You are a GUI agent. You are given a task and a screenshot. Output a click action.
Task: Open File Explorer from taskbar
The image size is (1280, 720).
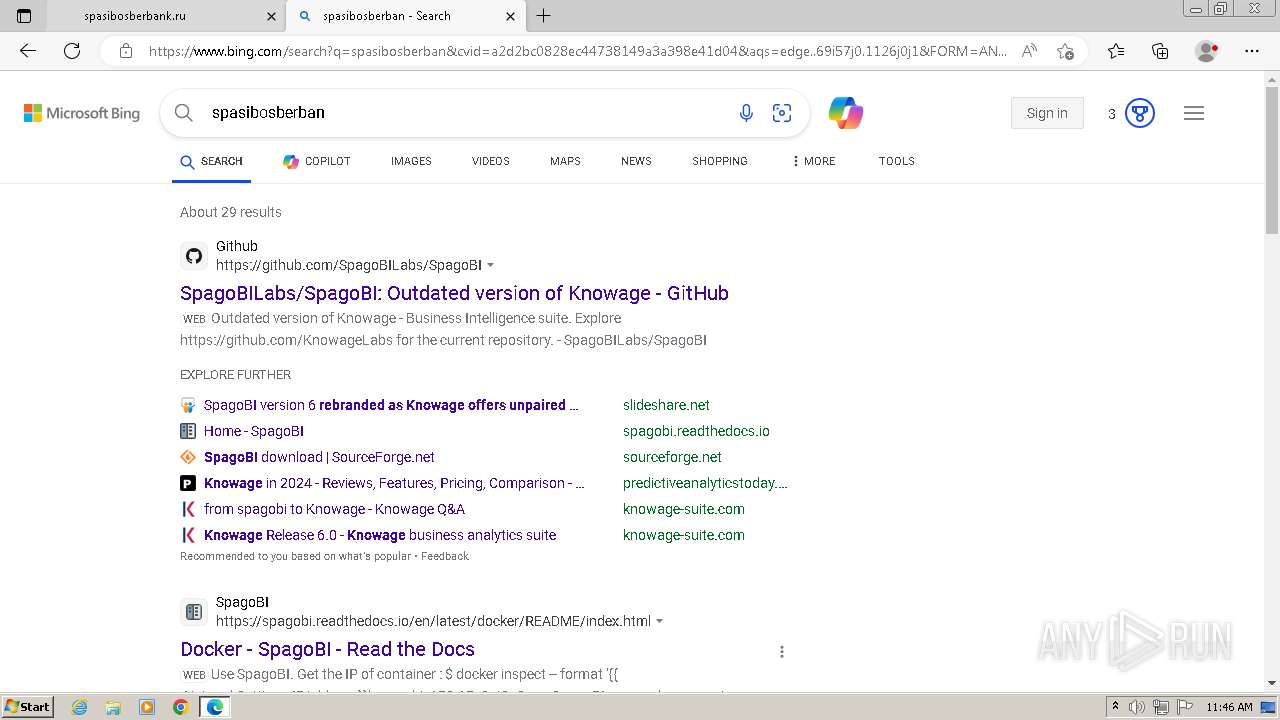click(113, 707)
